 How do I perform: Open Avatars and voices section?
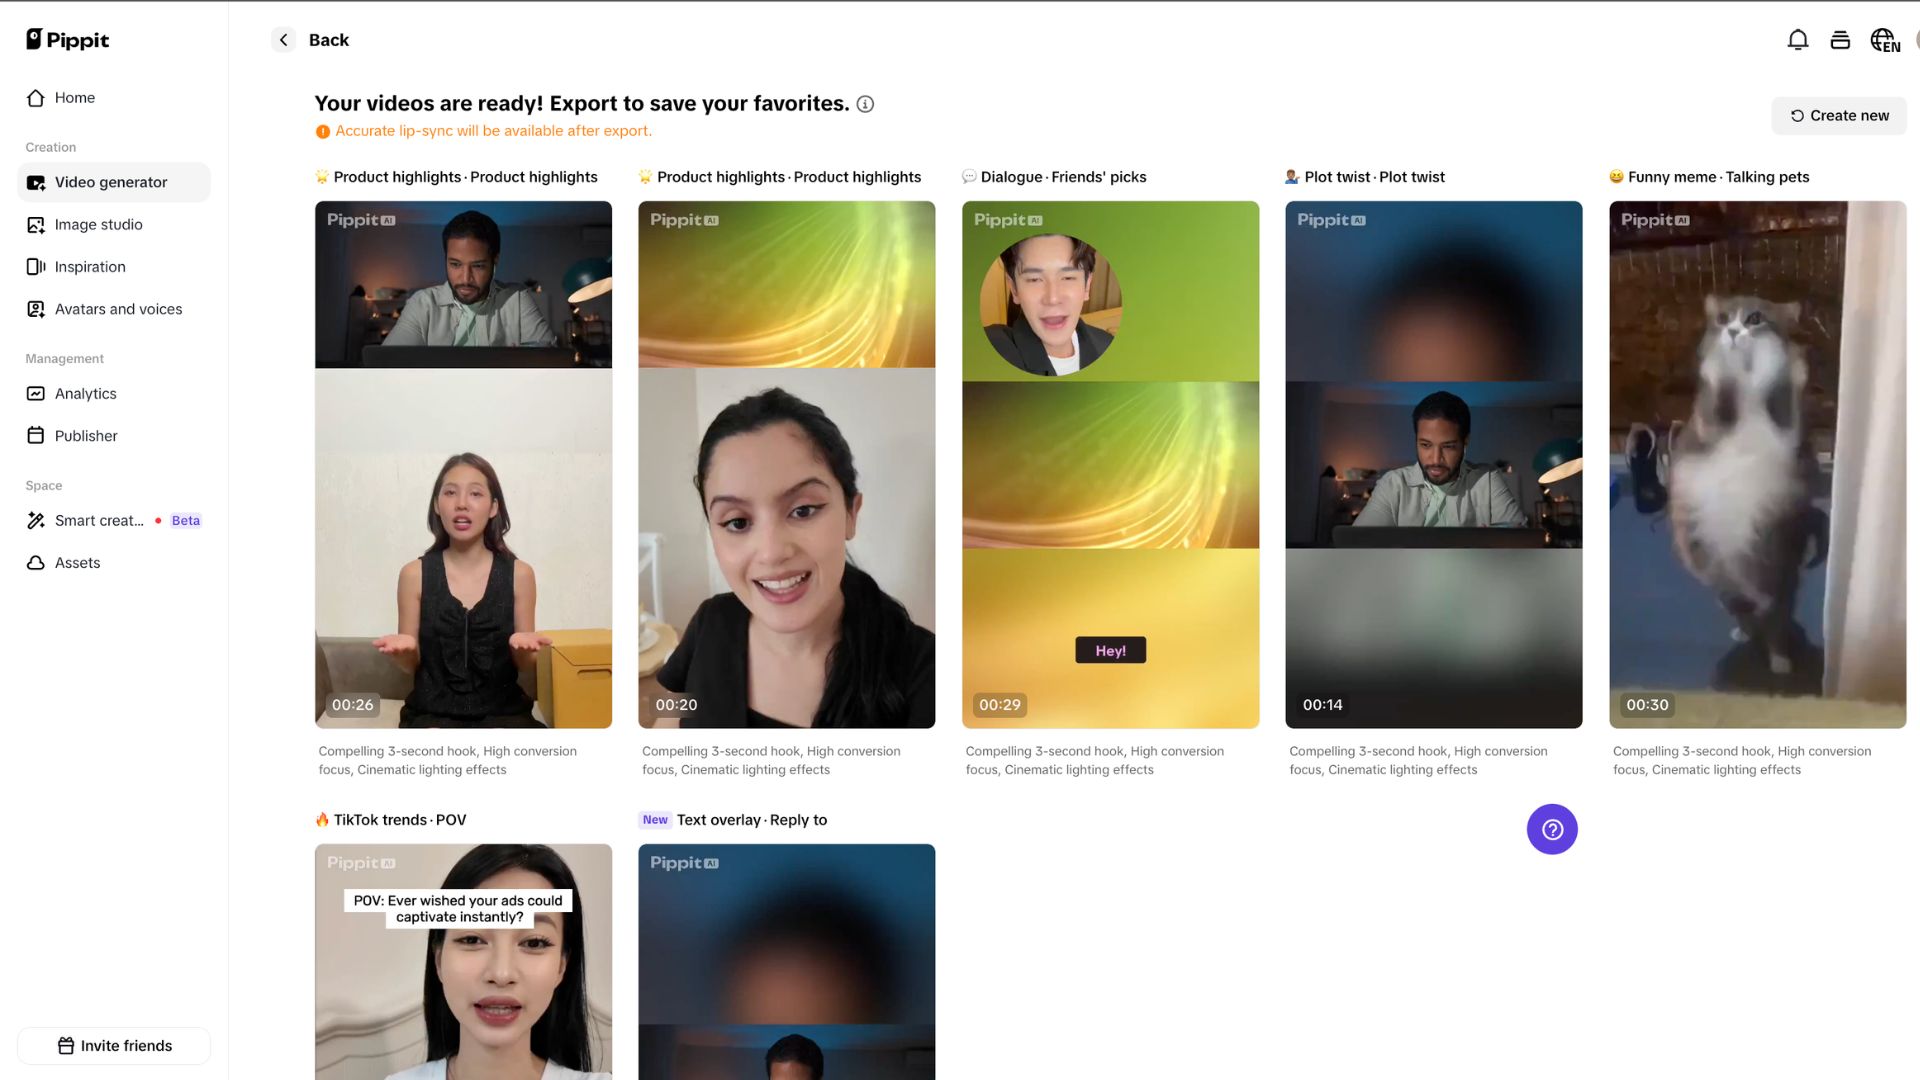pos(118,309)
